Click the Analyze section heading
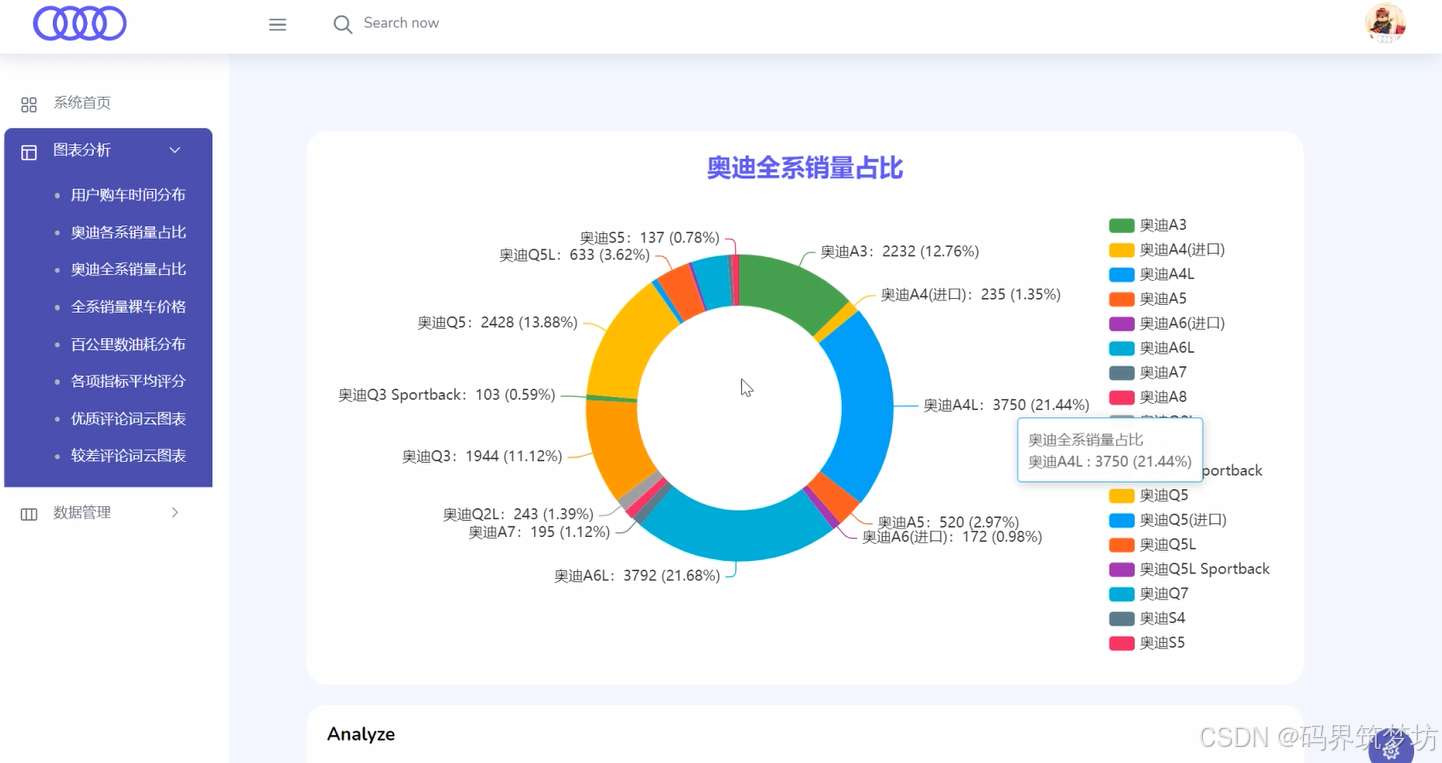 tap(361, 734)
